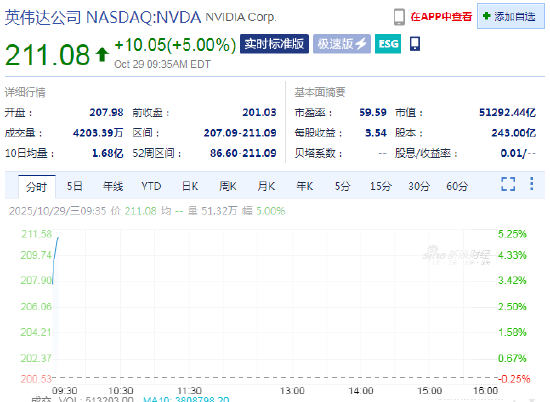Click the blue phone icon next to ESG

tap(415, 44)
